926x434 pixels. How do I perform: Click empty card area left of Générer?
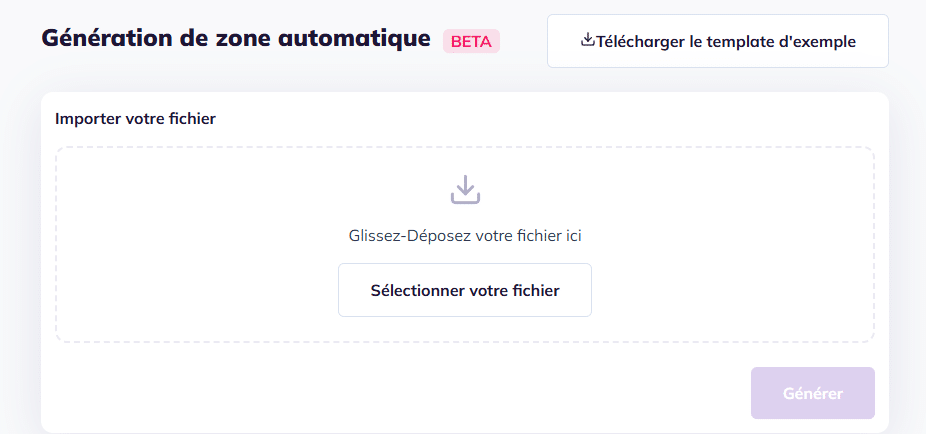click(x=400, y=393)
